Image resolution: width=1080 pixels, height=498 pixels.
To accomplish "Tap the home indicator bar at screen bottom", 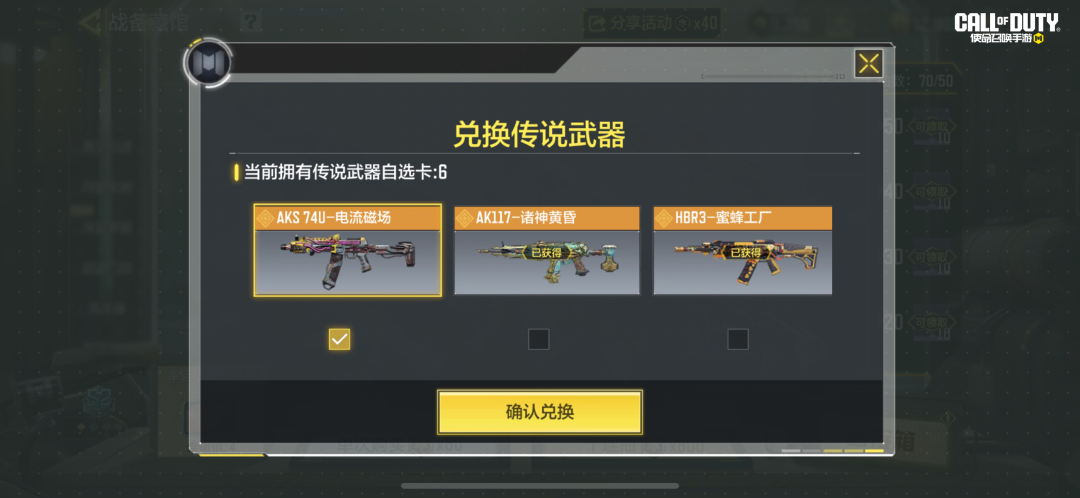I will tap(539, 486).
